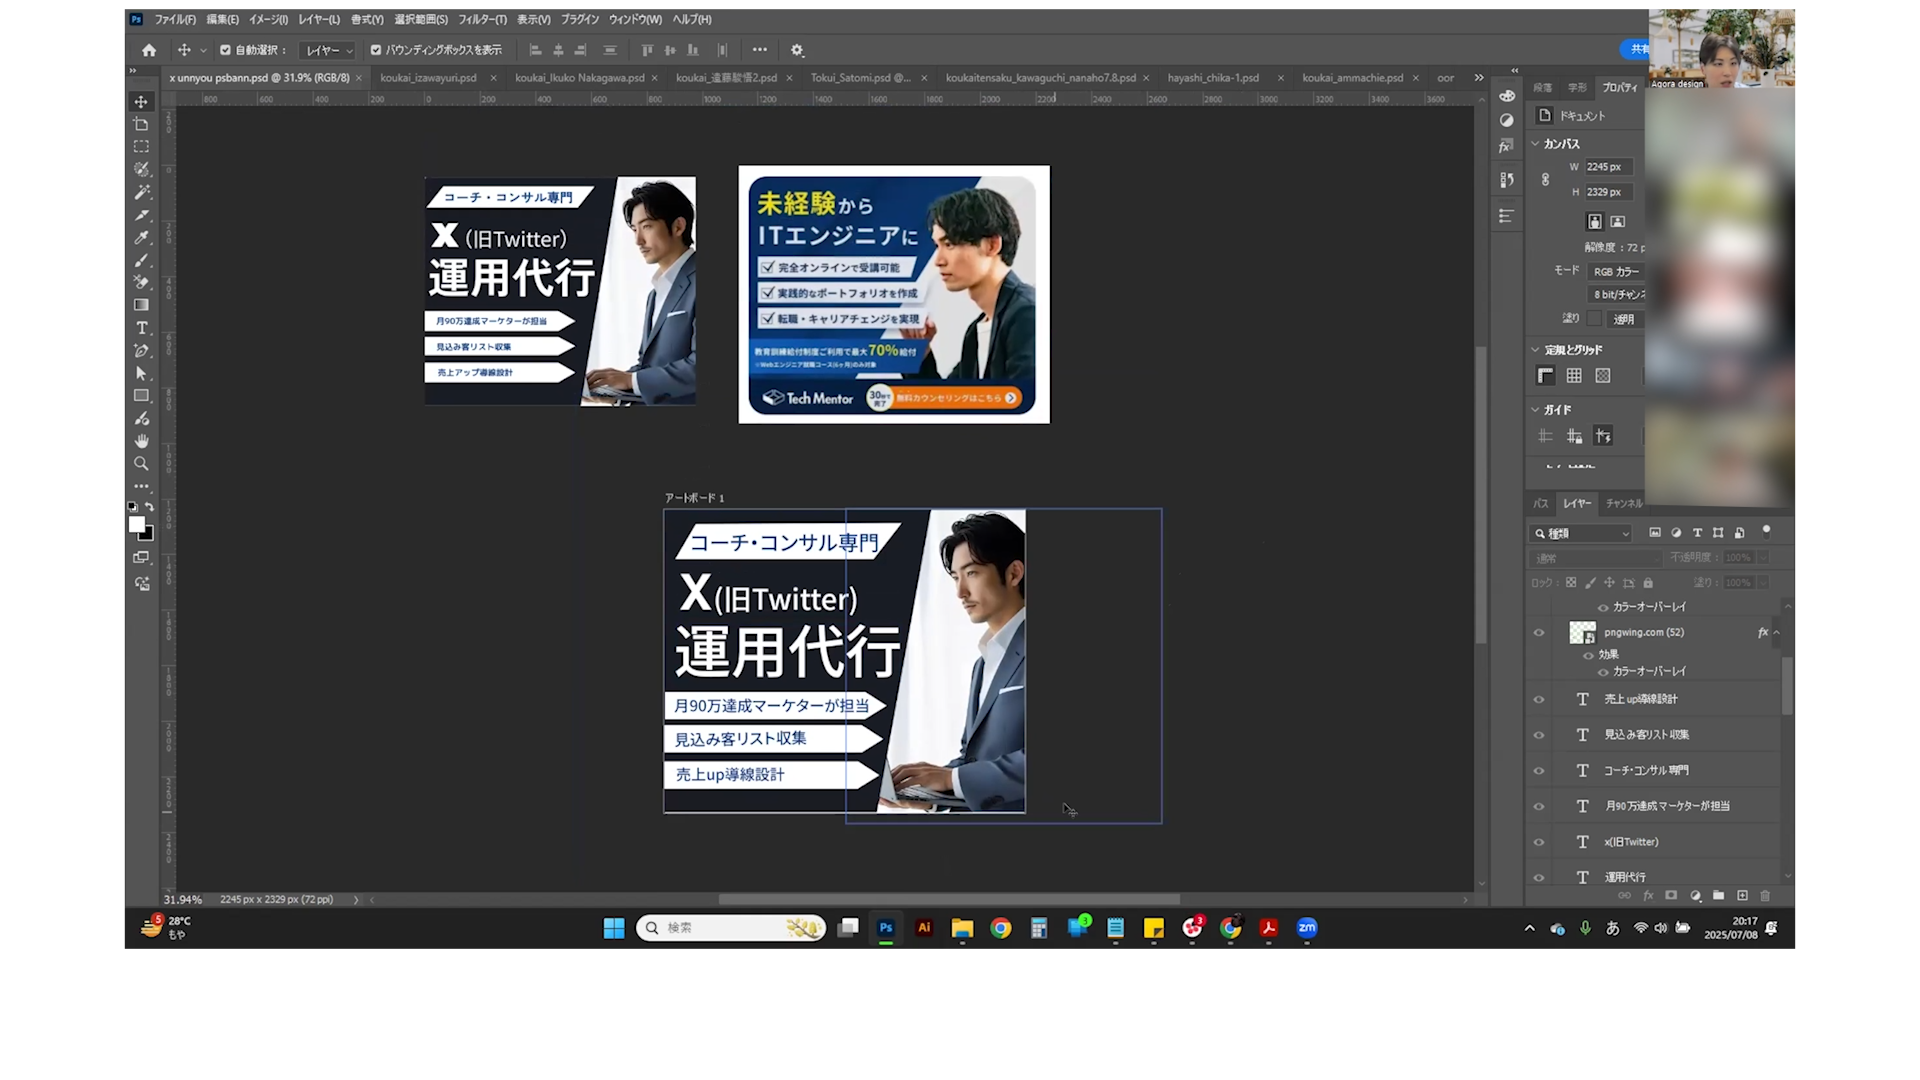Click the canvas width W input field
1920x1080 pixels.
coord(1607,167)
